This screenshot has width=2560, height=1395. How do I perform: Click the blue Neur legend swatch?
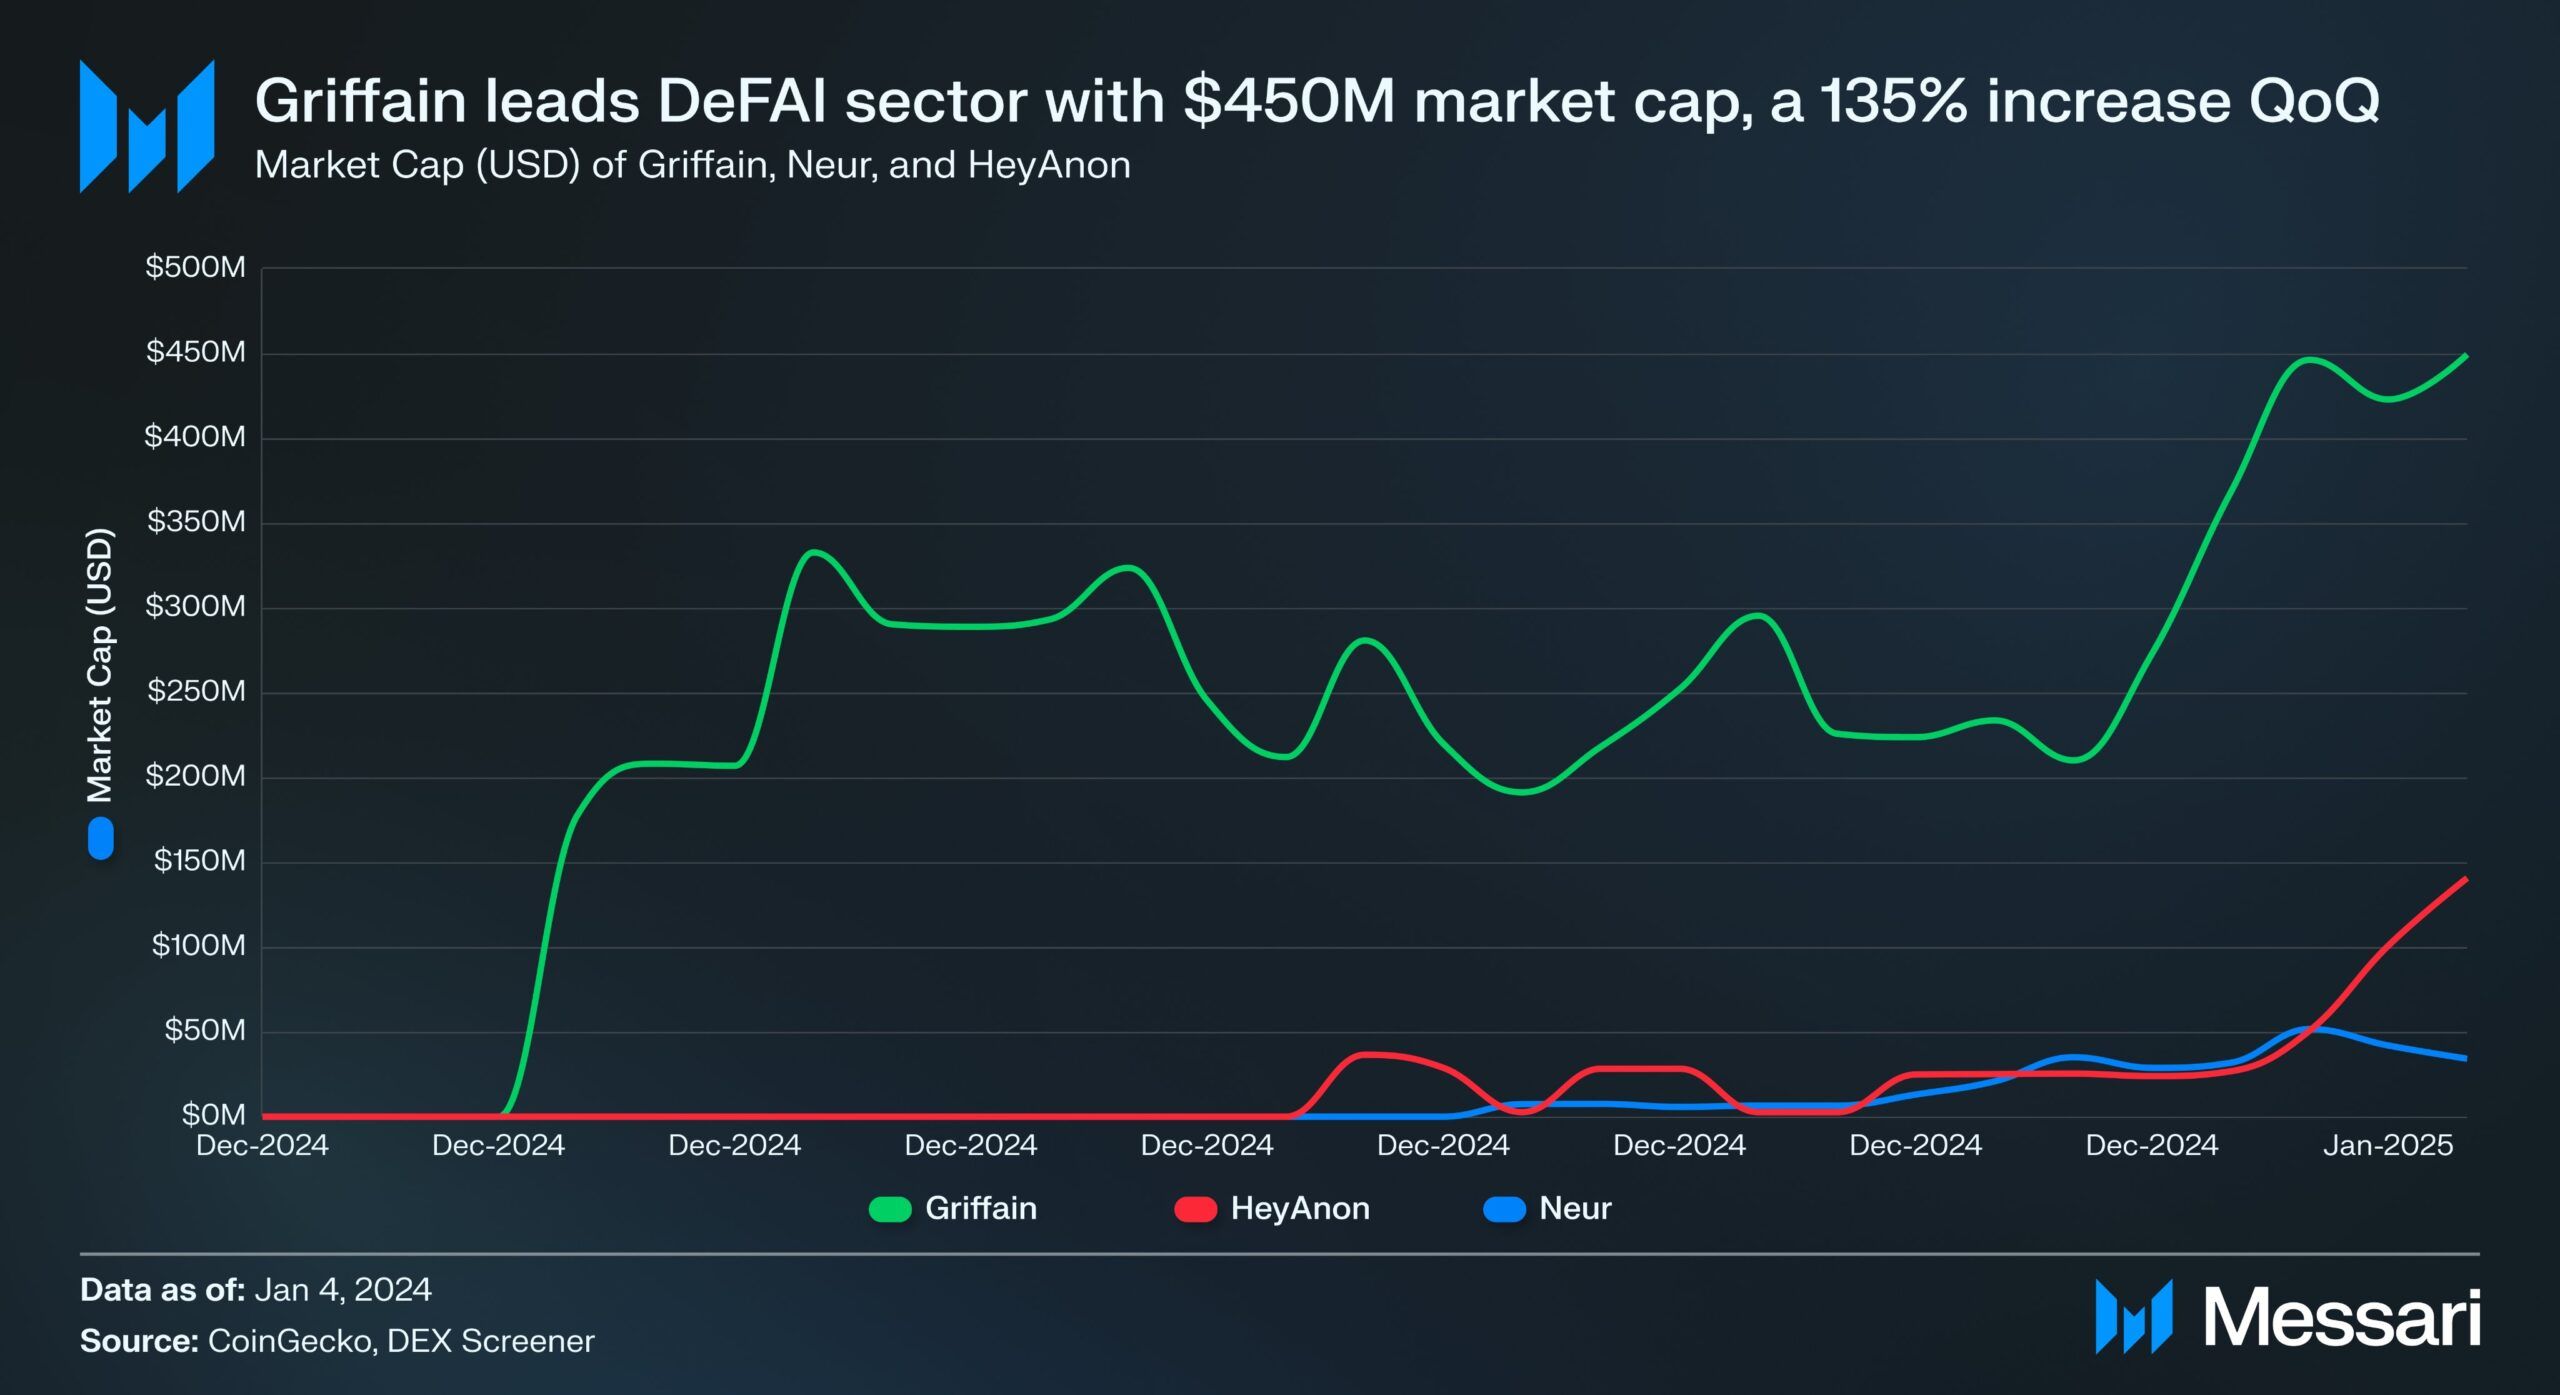[1504, 1209]
